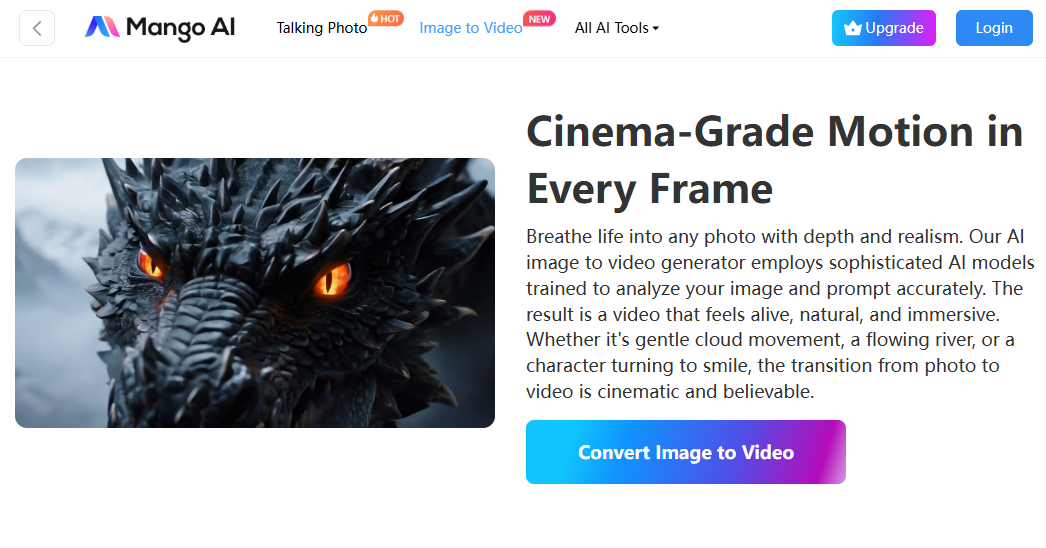Expand the All AI Tools dropdown
Viewport: 1046px width, 548px height.
tap(617, 28)
